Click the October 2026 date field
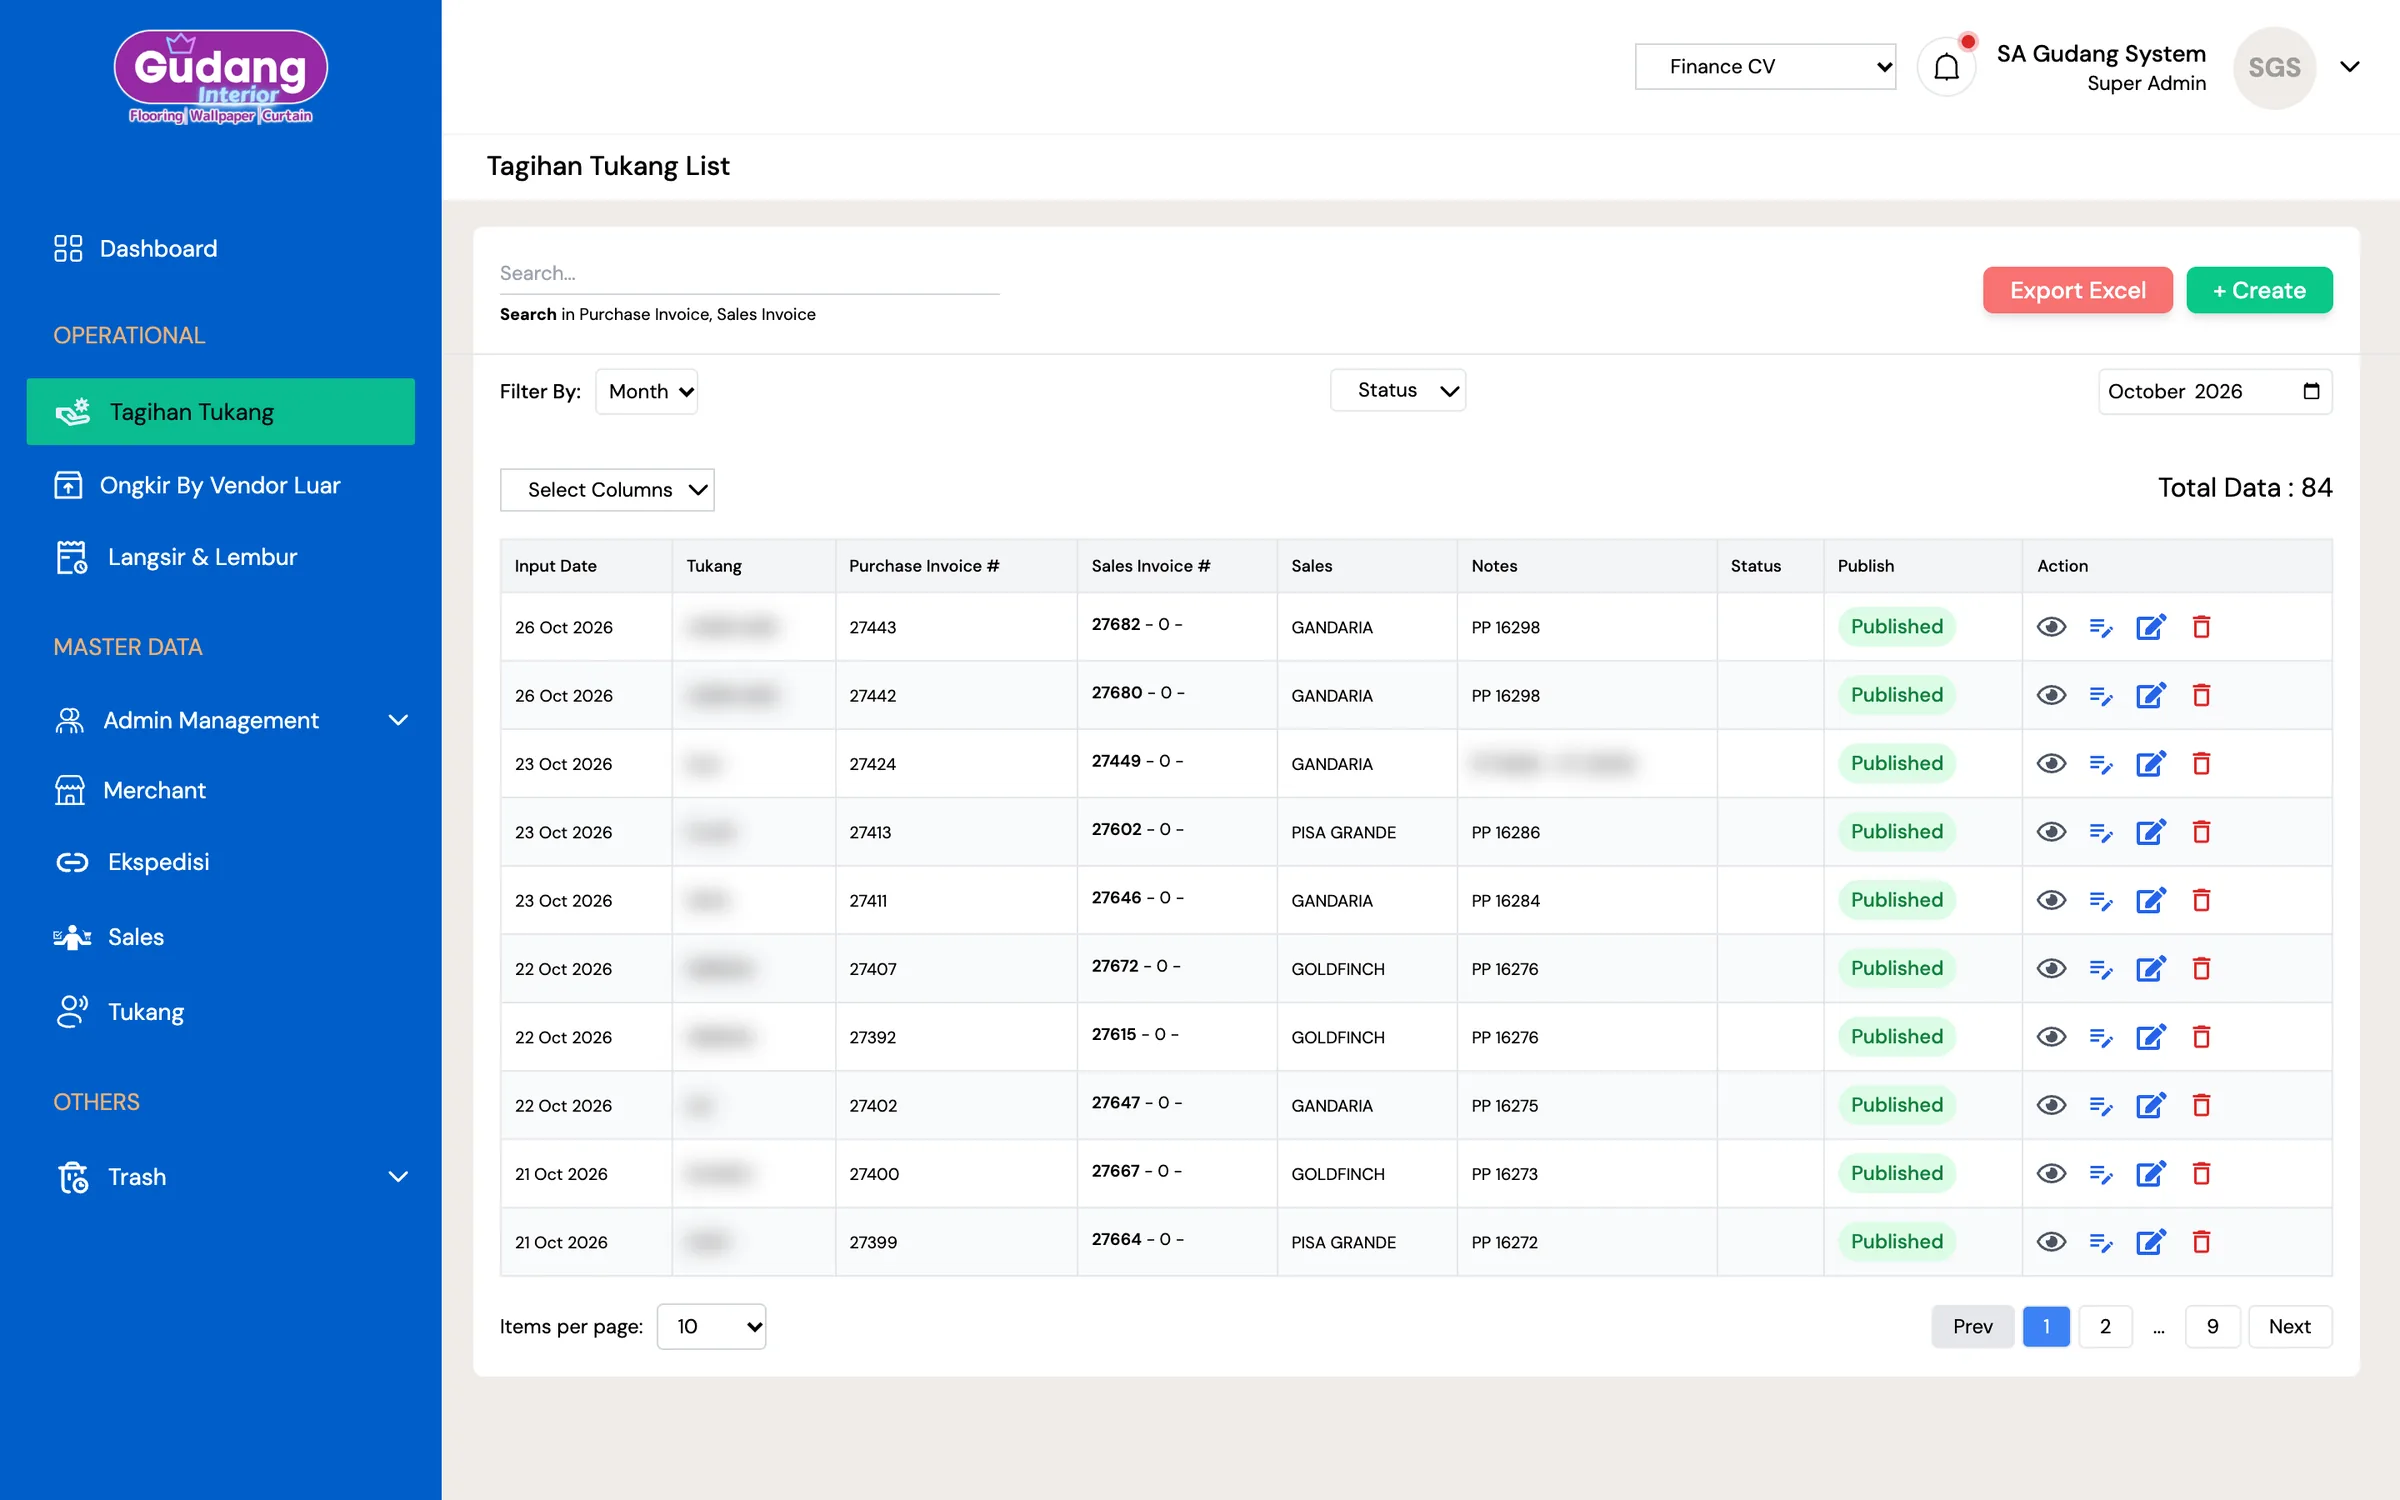 [x=2214, y=391]
